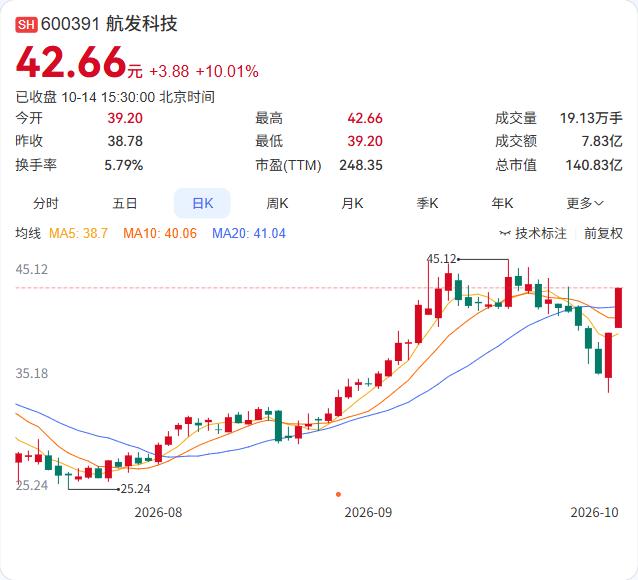Click the 总市值 value 140.83亿
The height and width of the screenshot is (580, 638).
[594, 165]
